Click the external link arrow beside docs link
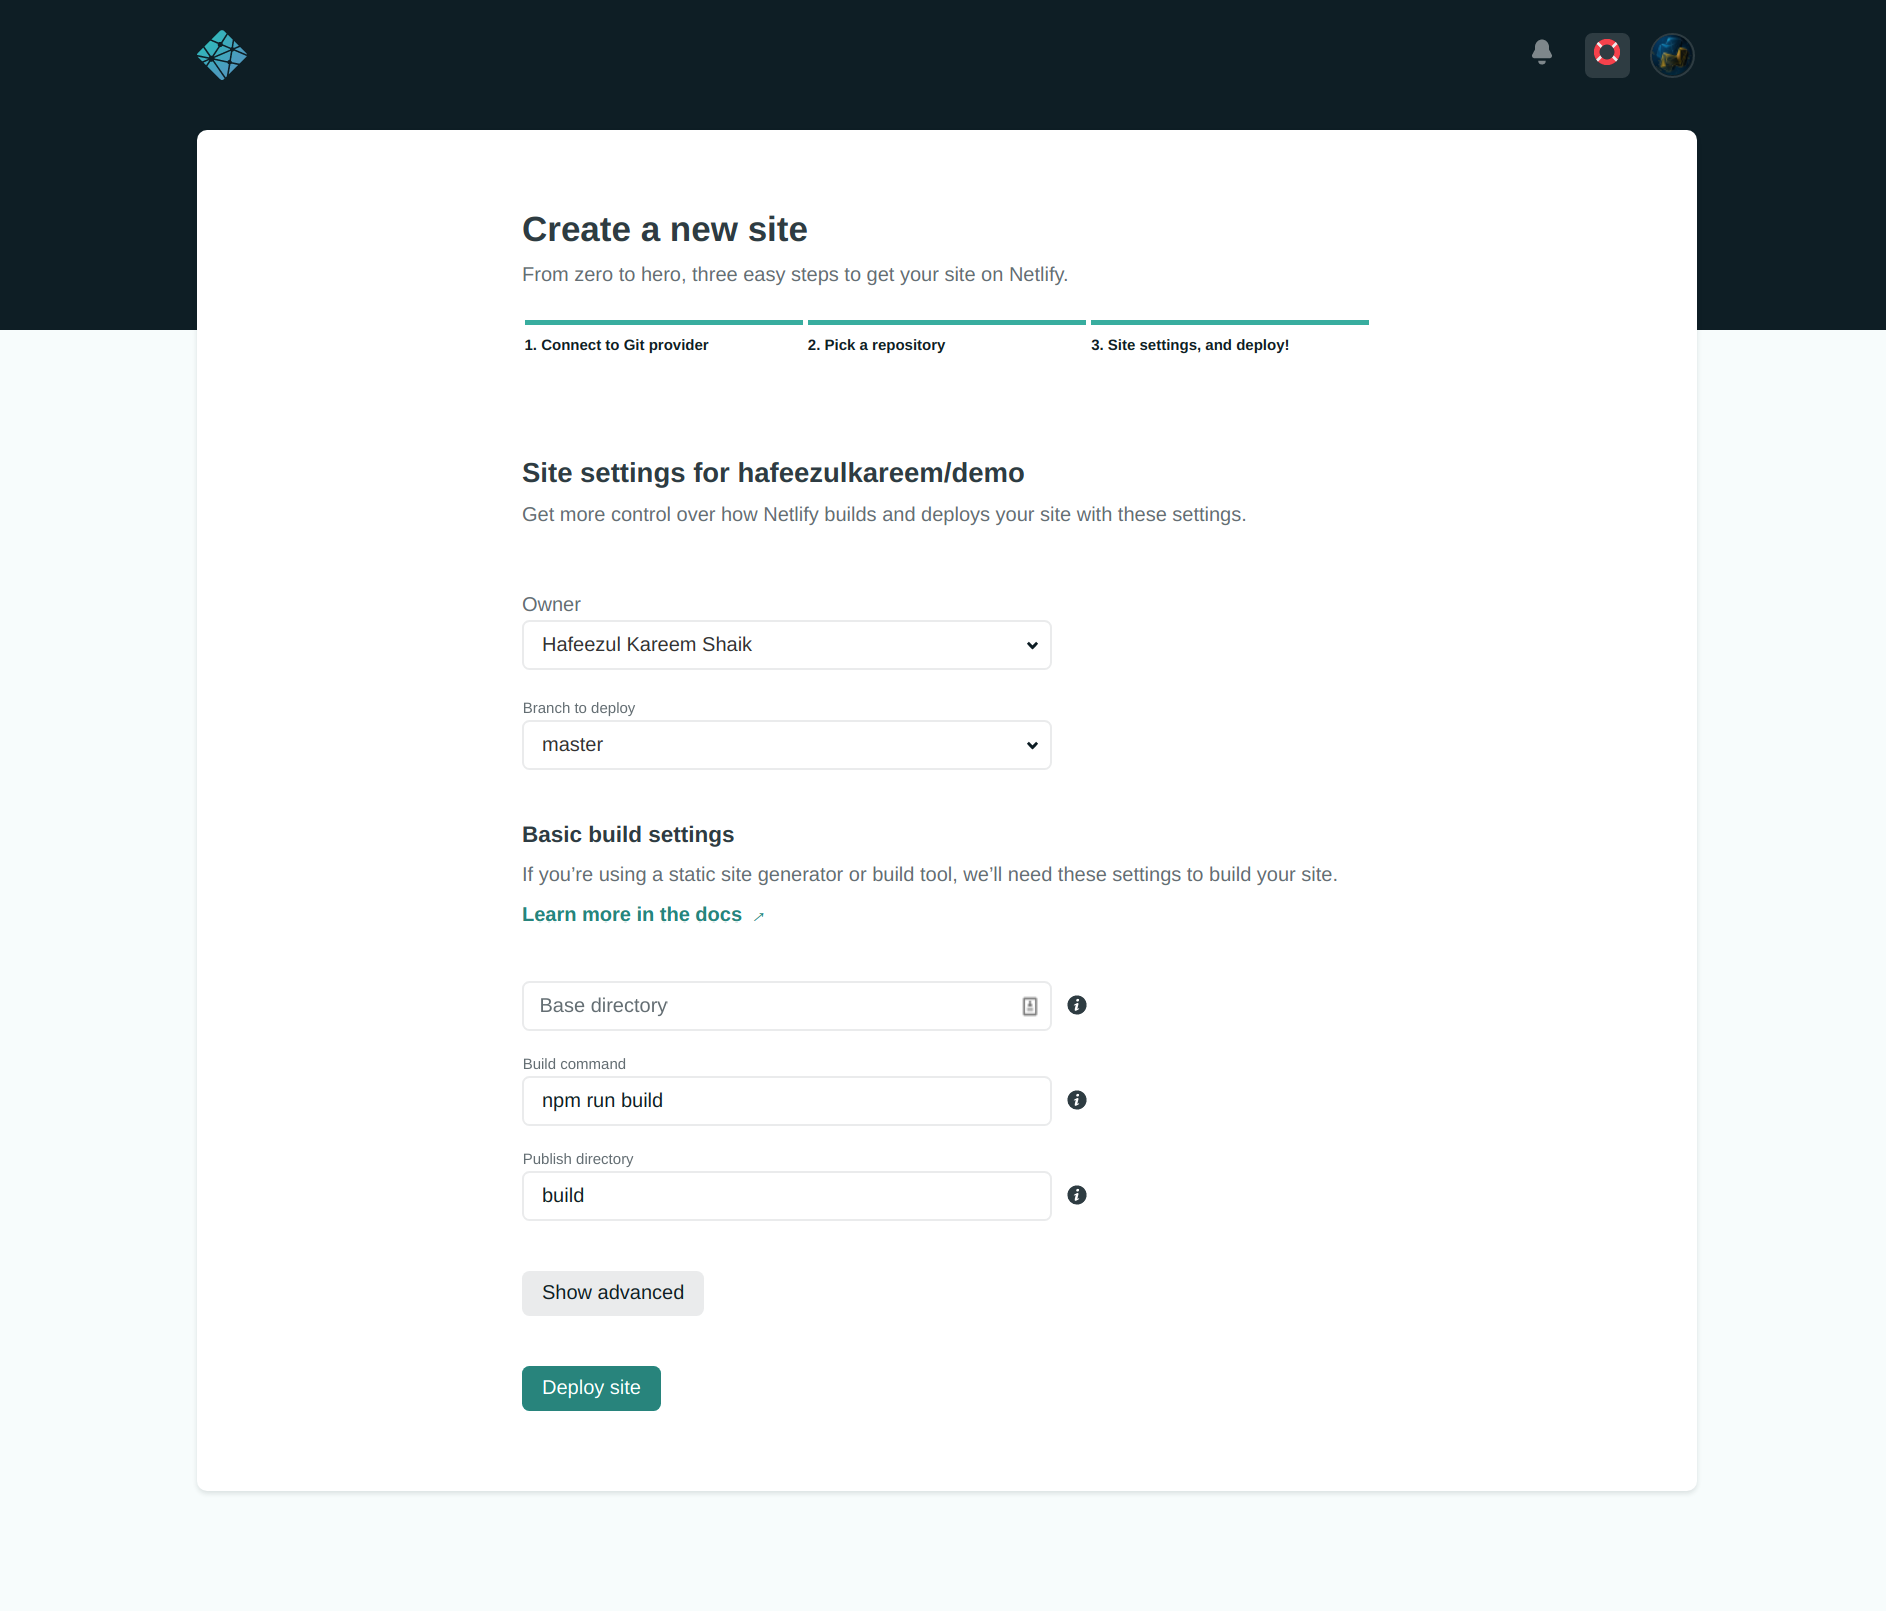The height and width of the screenshot is (1612, 1887). pos(759,915)
